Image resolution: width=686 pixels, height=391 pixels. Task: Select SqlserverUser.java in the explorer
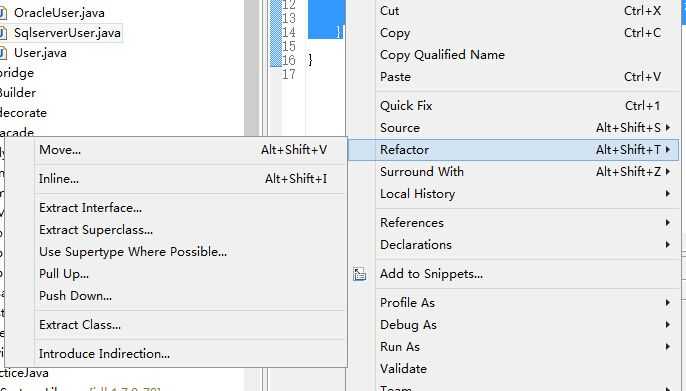tap(67, 33)
